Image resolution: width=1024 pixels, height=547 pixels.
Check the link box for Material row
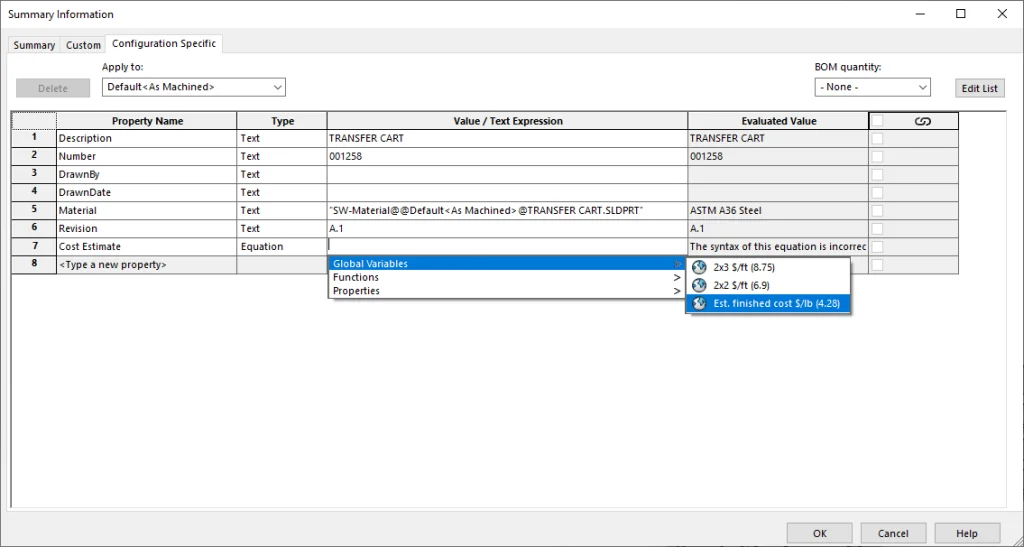(877, 211)
